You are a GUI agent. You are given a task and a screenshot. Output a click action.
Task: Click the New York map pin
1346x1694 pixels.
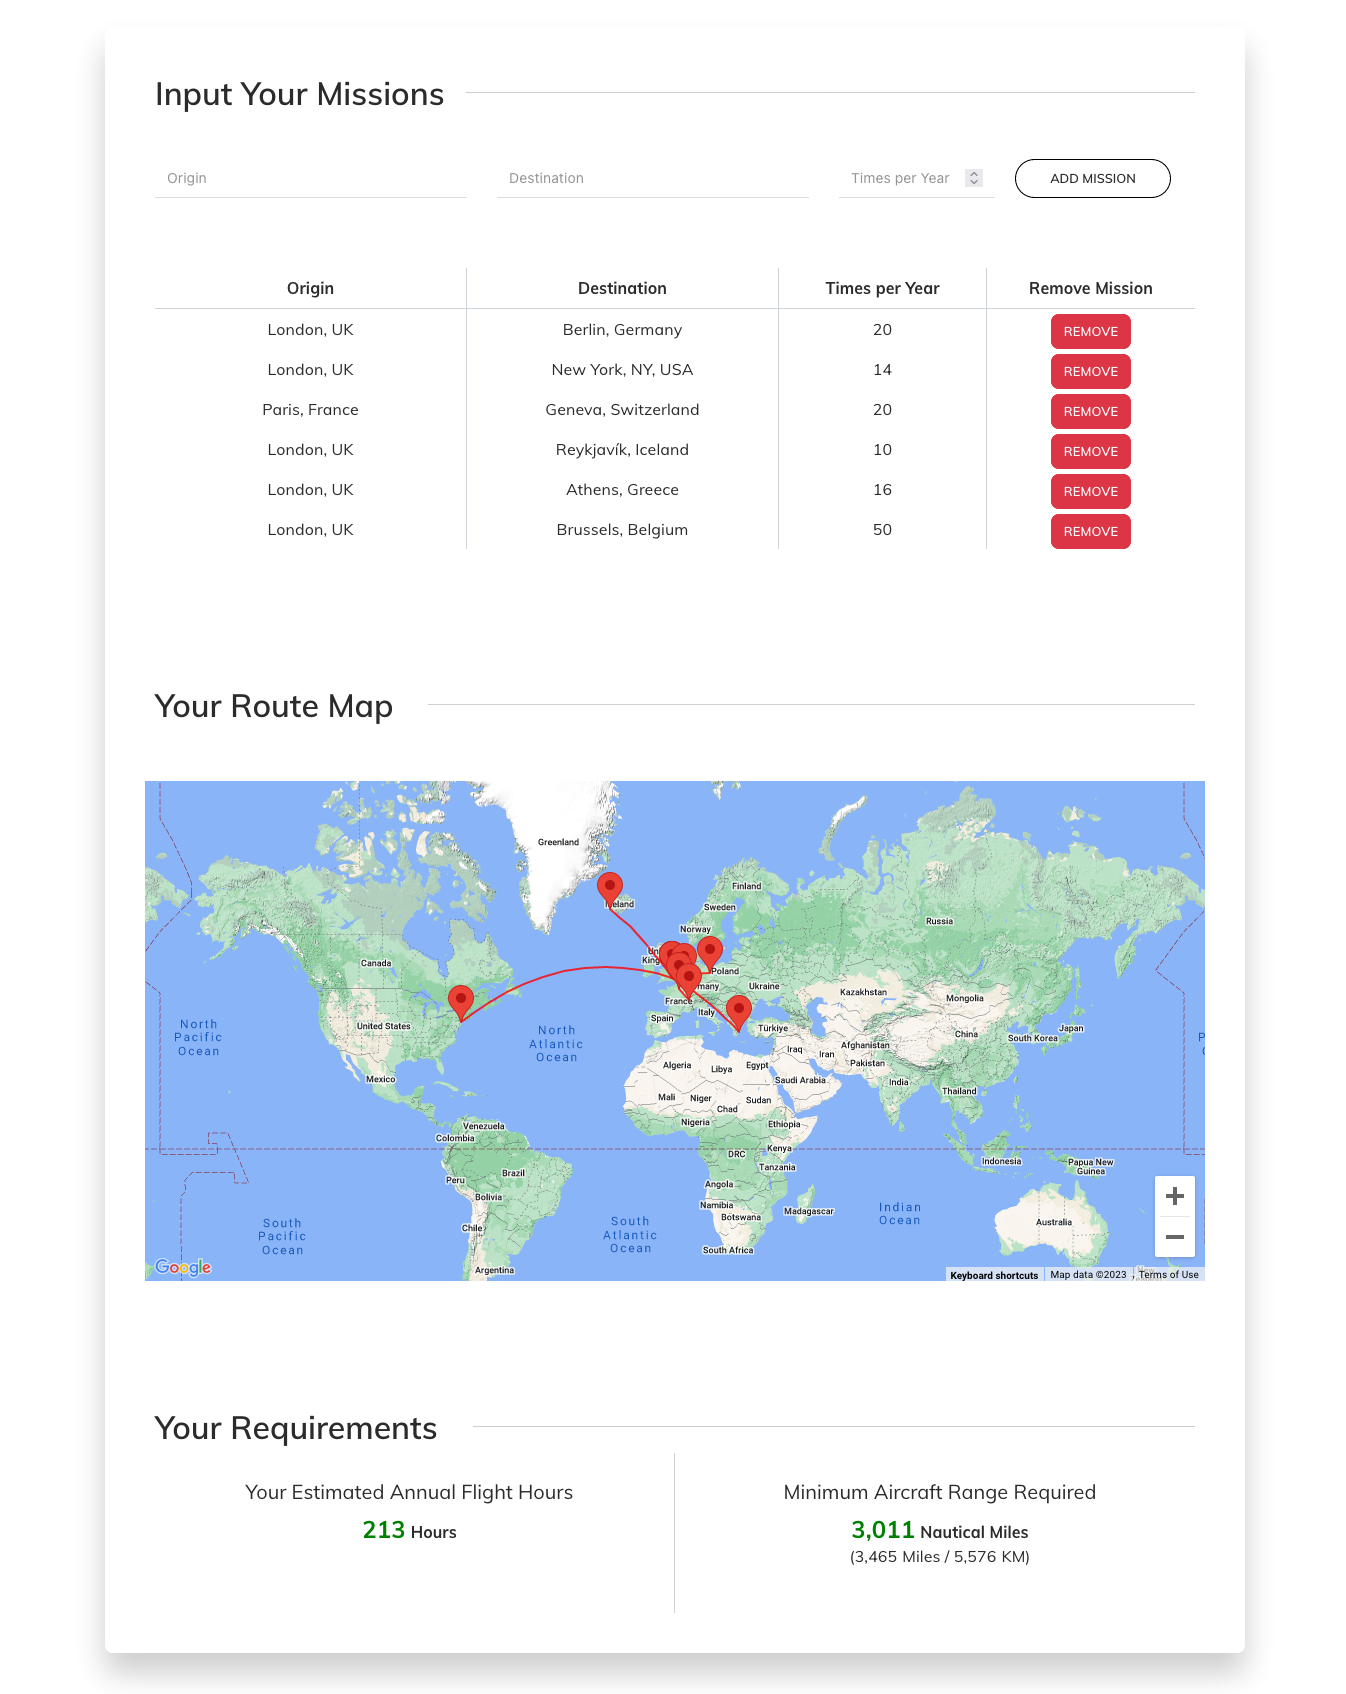[461, 1001]
